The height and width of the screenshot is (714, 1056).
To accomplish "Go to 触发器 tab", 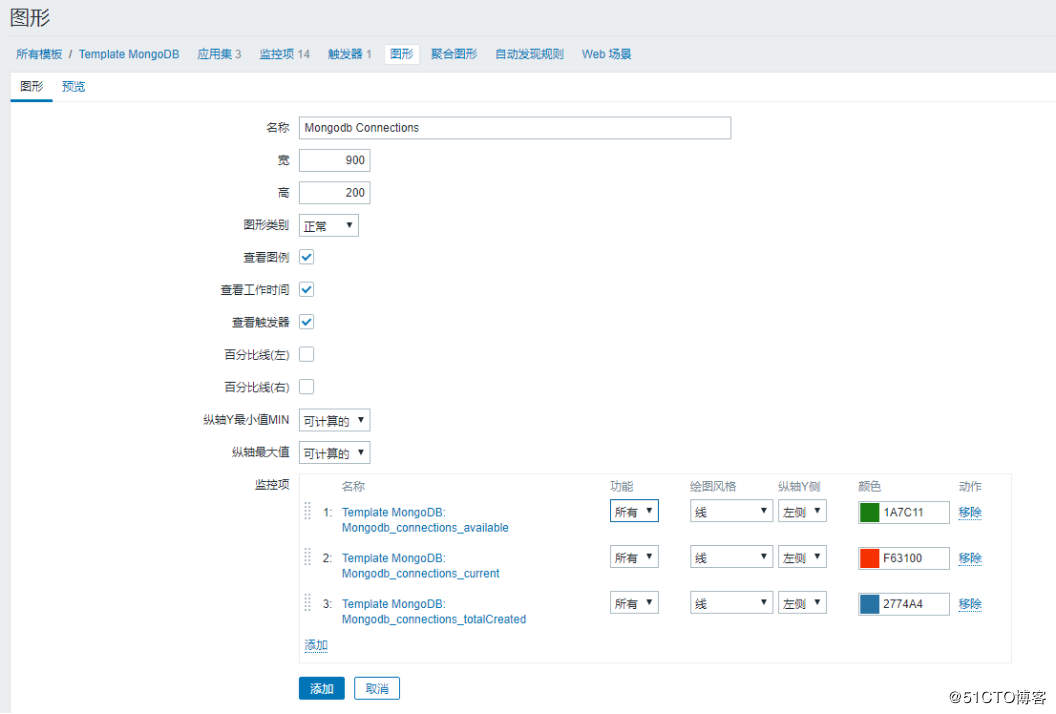I will click(350, 54).
